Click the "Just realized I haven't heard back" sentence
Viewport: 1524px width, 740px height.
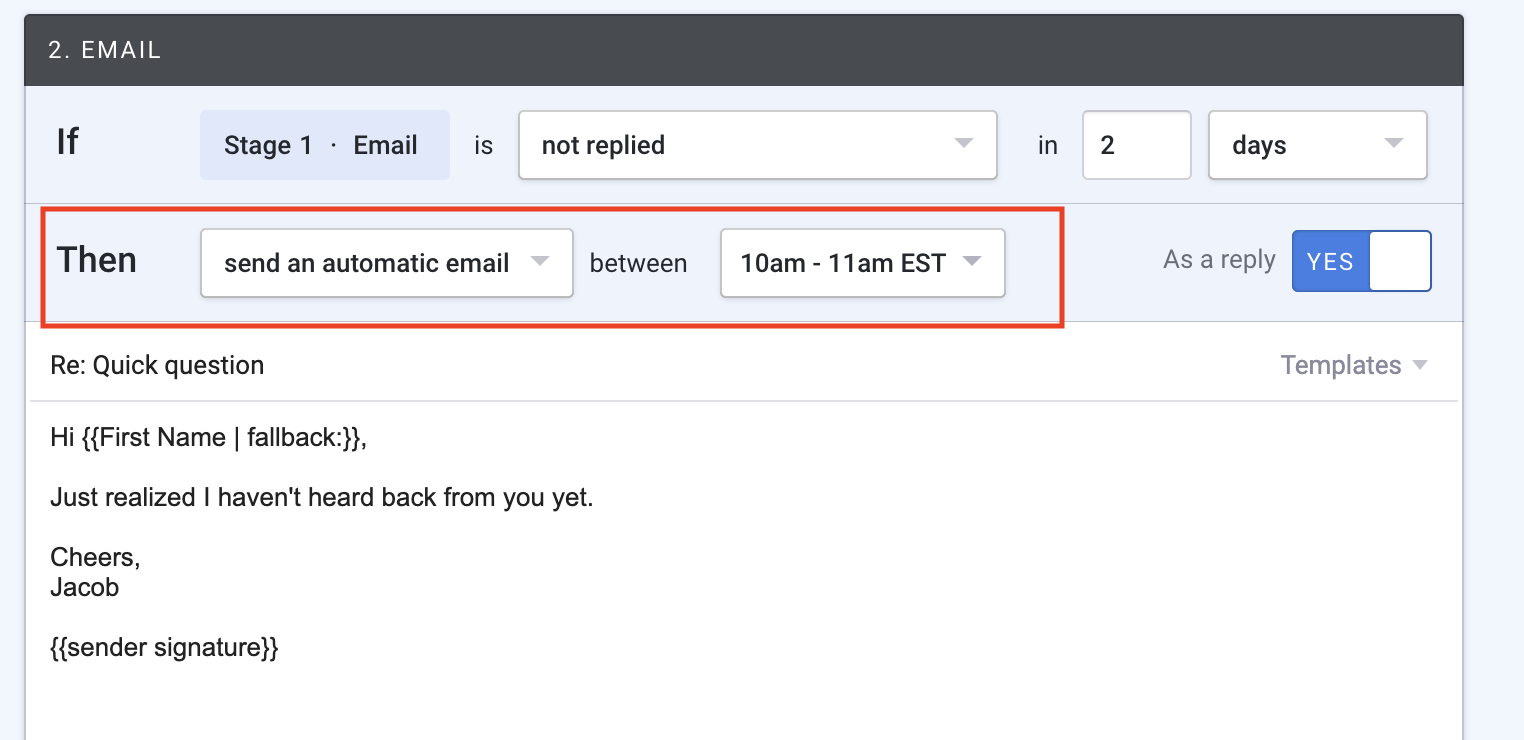[x=321, y=498]
